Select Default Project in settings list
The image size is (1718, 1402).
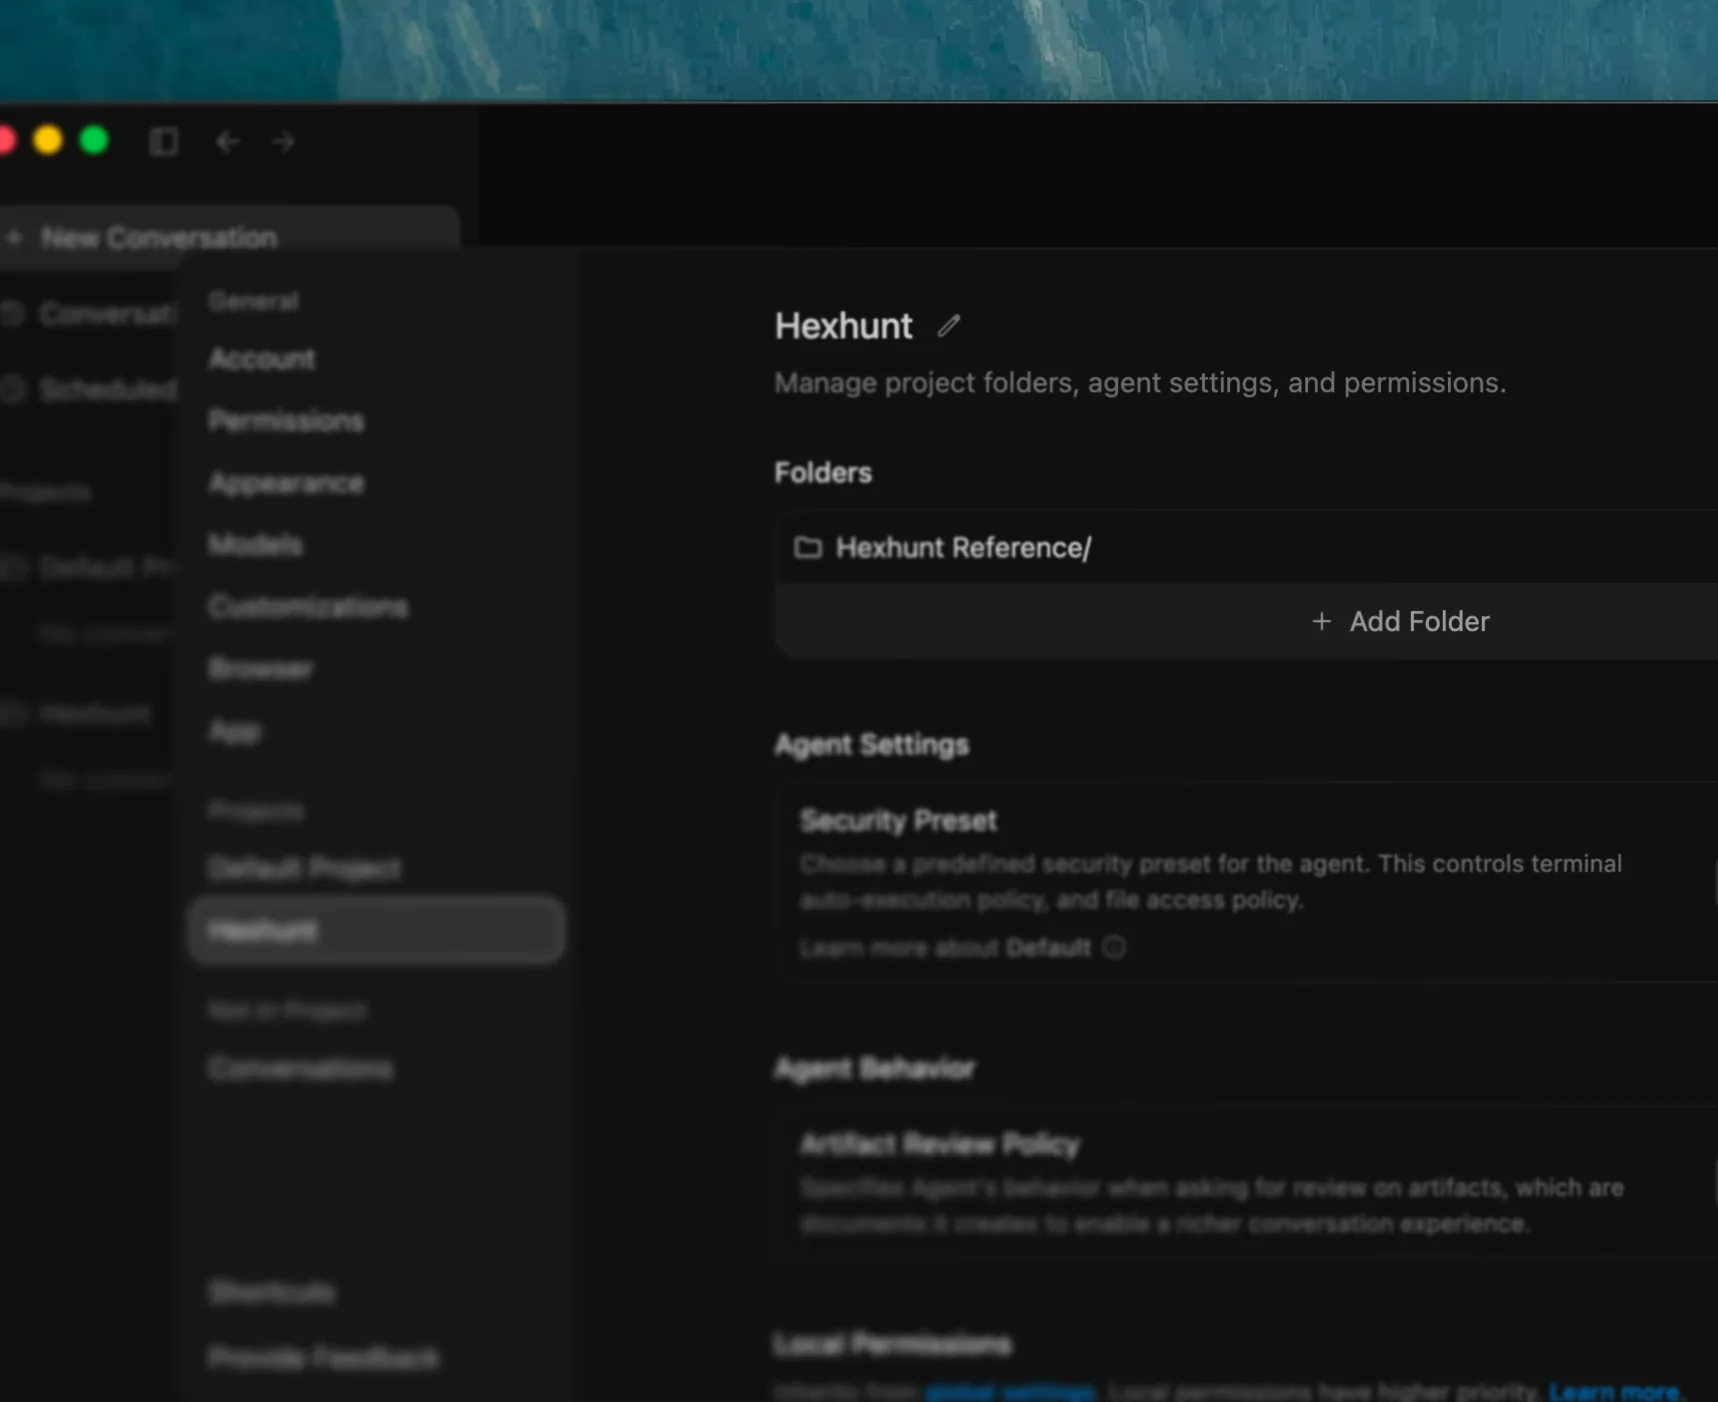click(305, 868)
